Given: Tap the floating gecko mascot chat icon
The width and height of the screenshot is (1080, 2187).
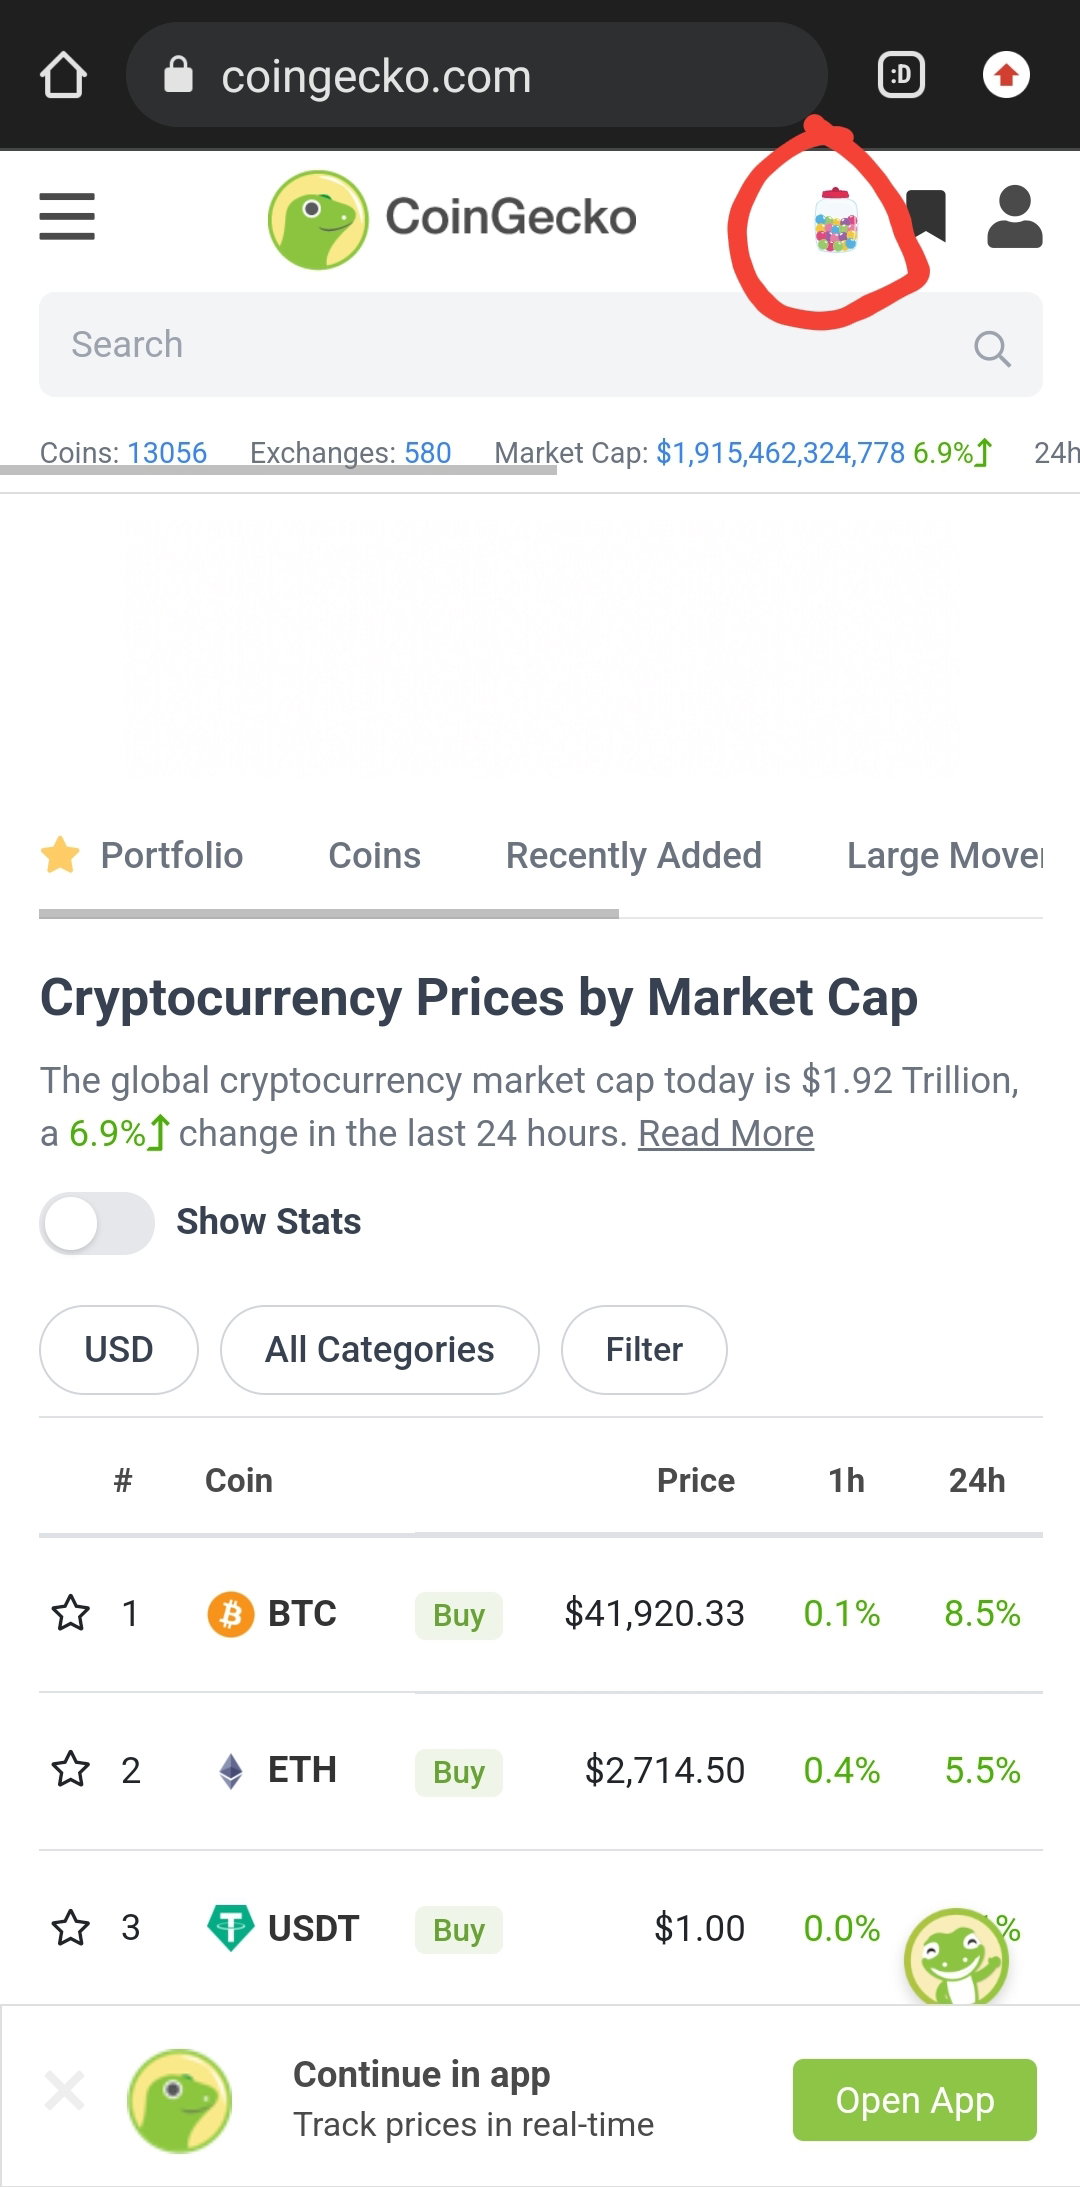Looking at the screenshot, I should 956,1956.
